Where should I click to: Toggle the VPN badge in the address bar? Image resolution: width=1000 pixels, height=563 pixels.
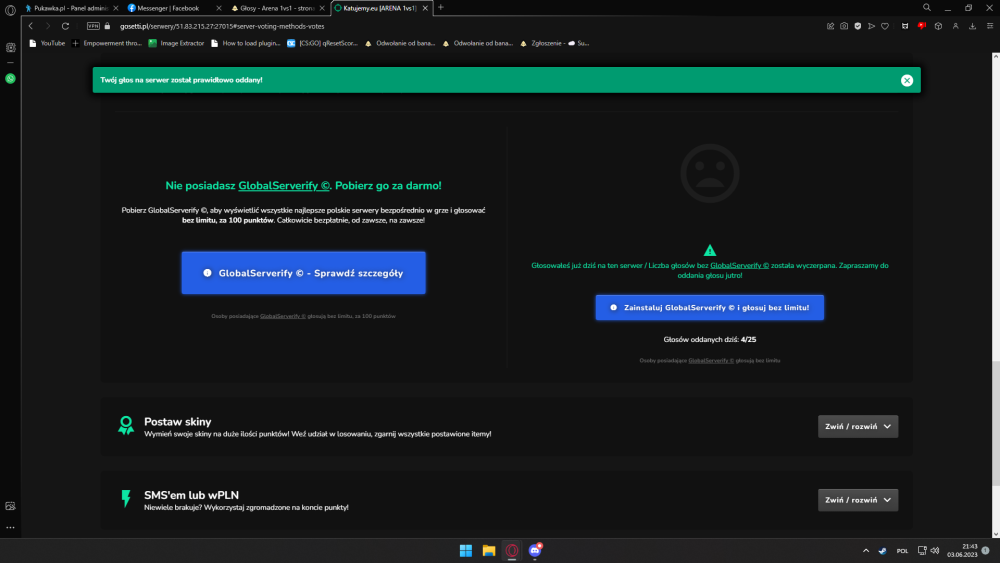[93, 26]
